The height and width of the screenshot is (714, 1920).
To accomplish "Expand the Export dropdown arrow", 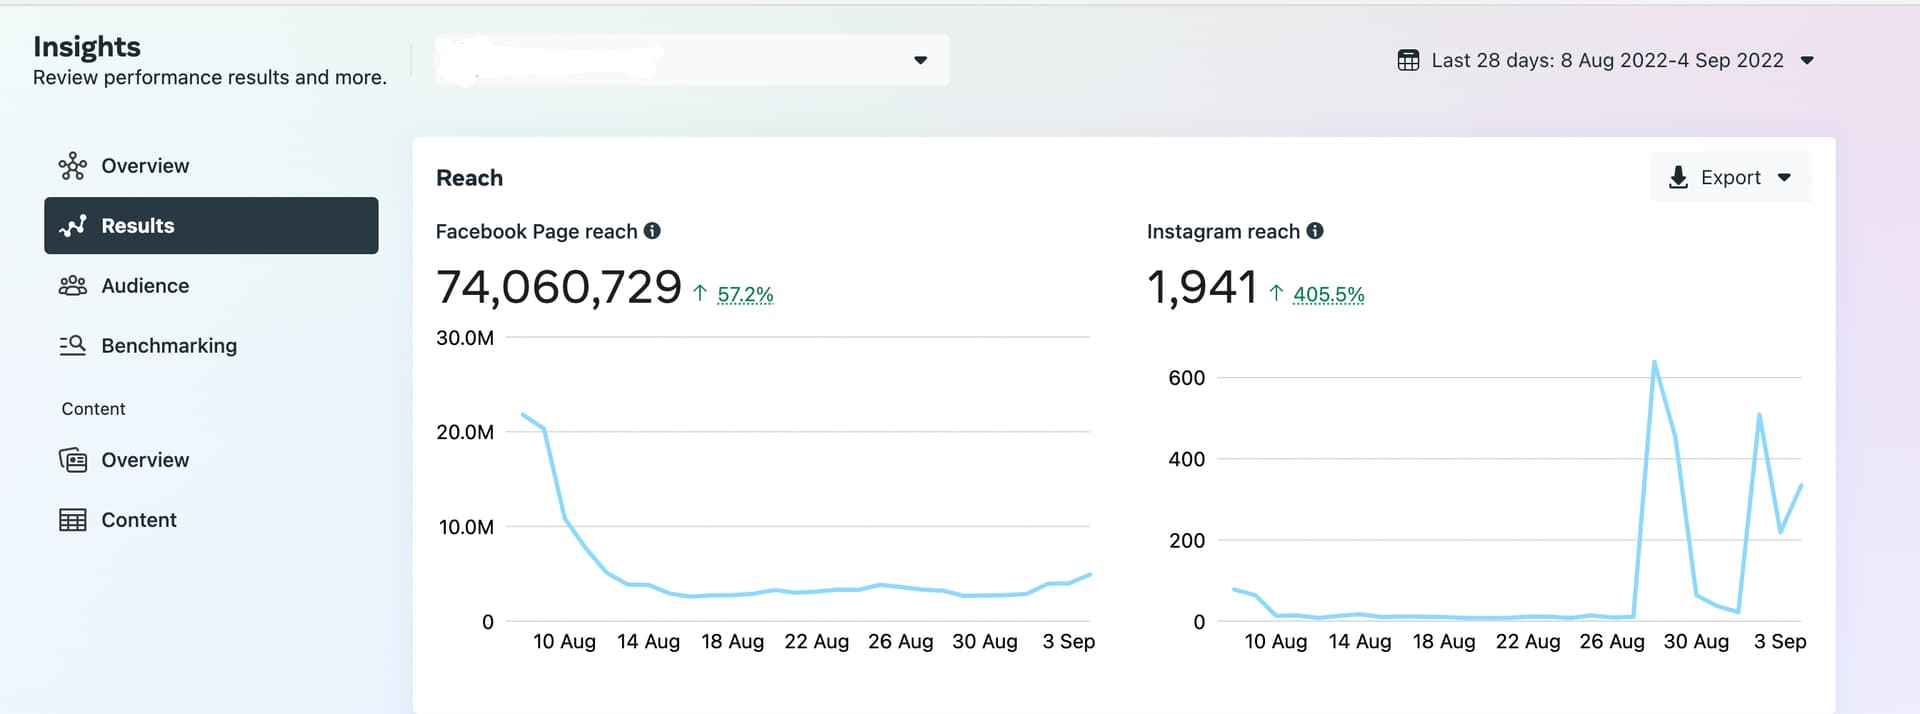I will 1784,178.
